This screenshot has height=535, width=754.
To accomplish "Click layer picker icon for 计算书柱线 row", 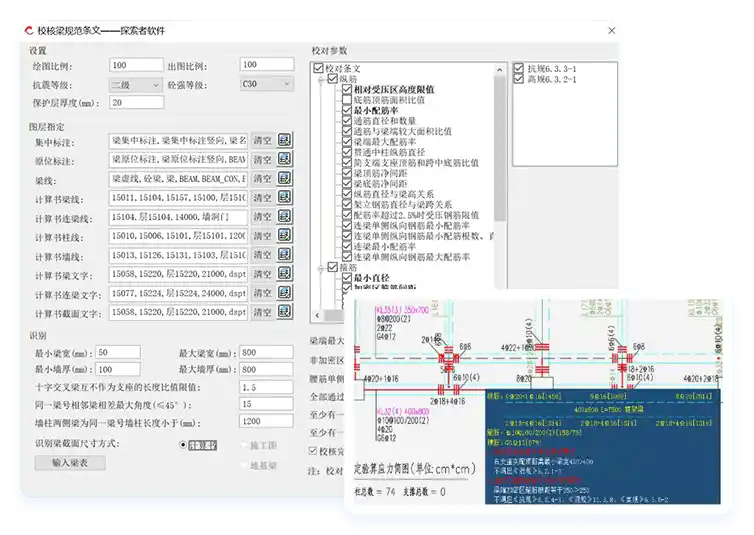I will 285,236.
